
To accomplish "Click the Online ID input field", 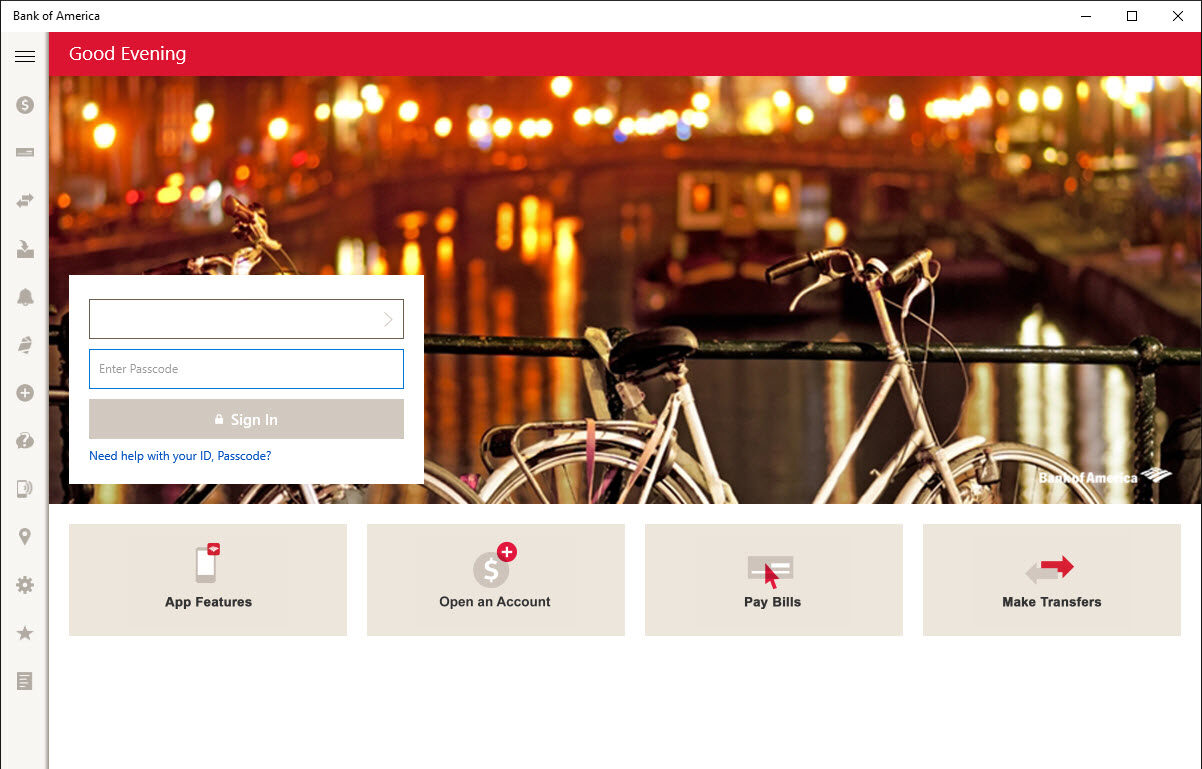I will (246, 319).
